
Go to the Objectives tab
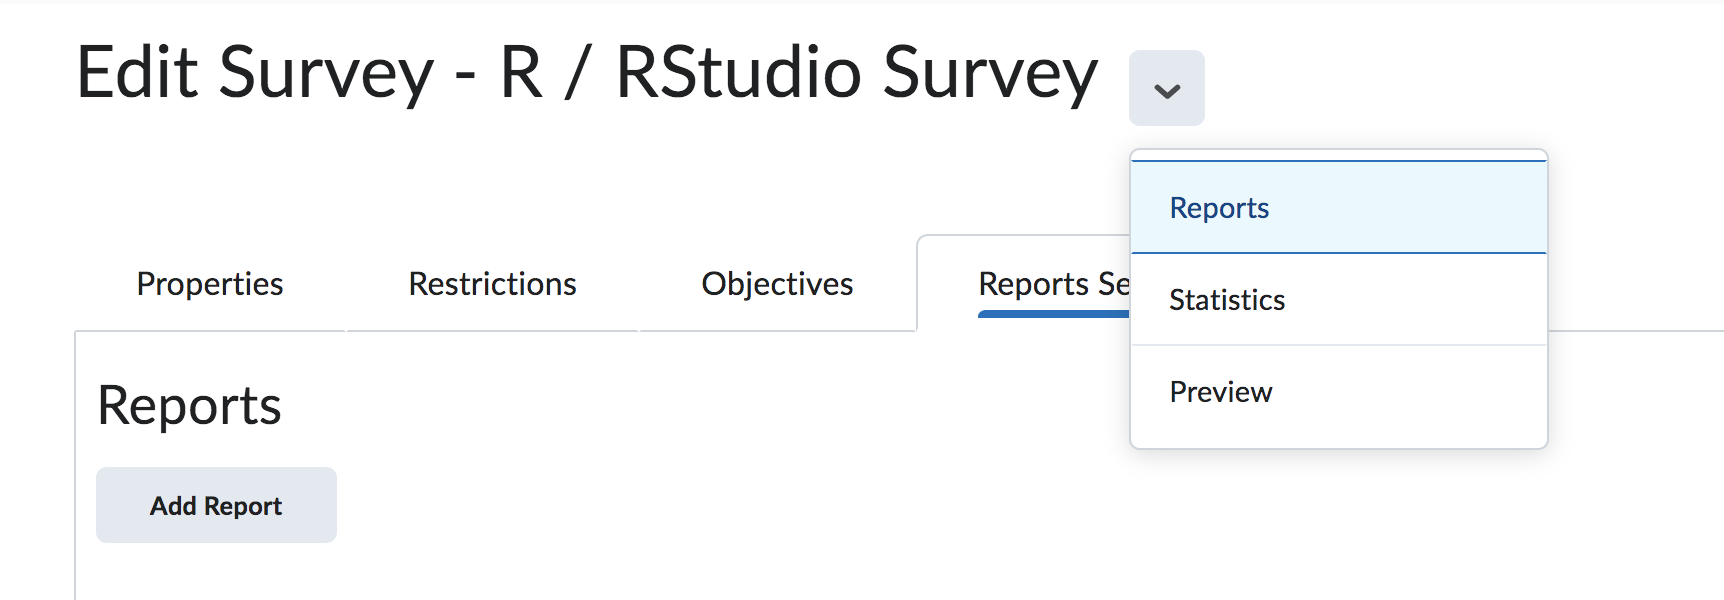(777, 284)
